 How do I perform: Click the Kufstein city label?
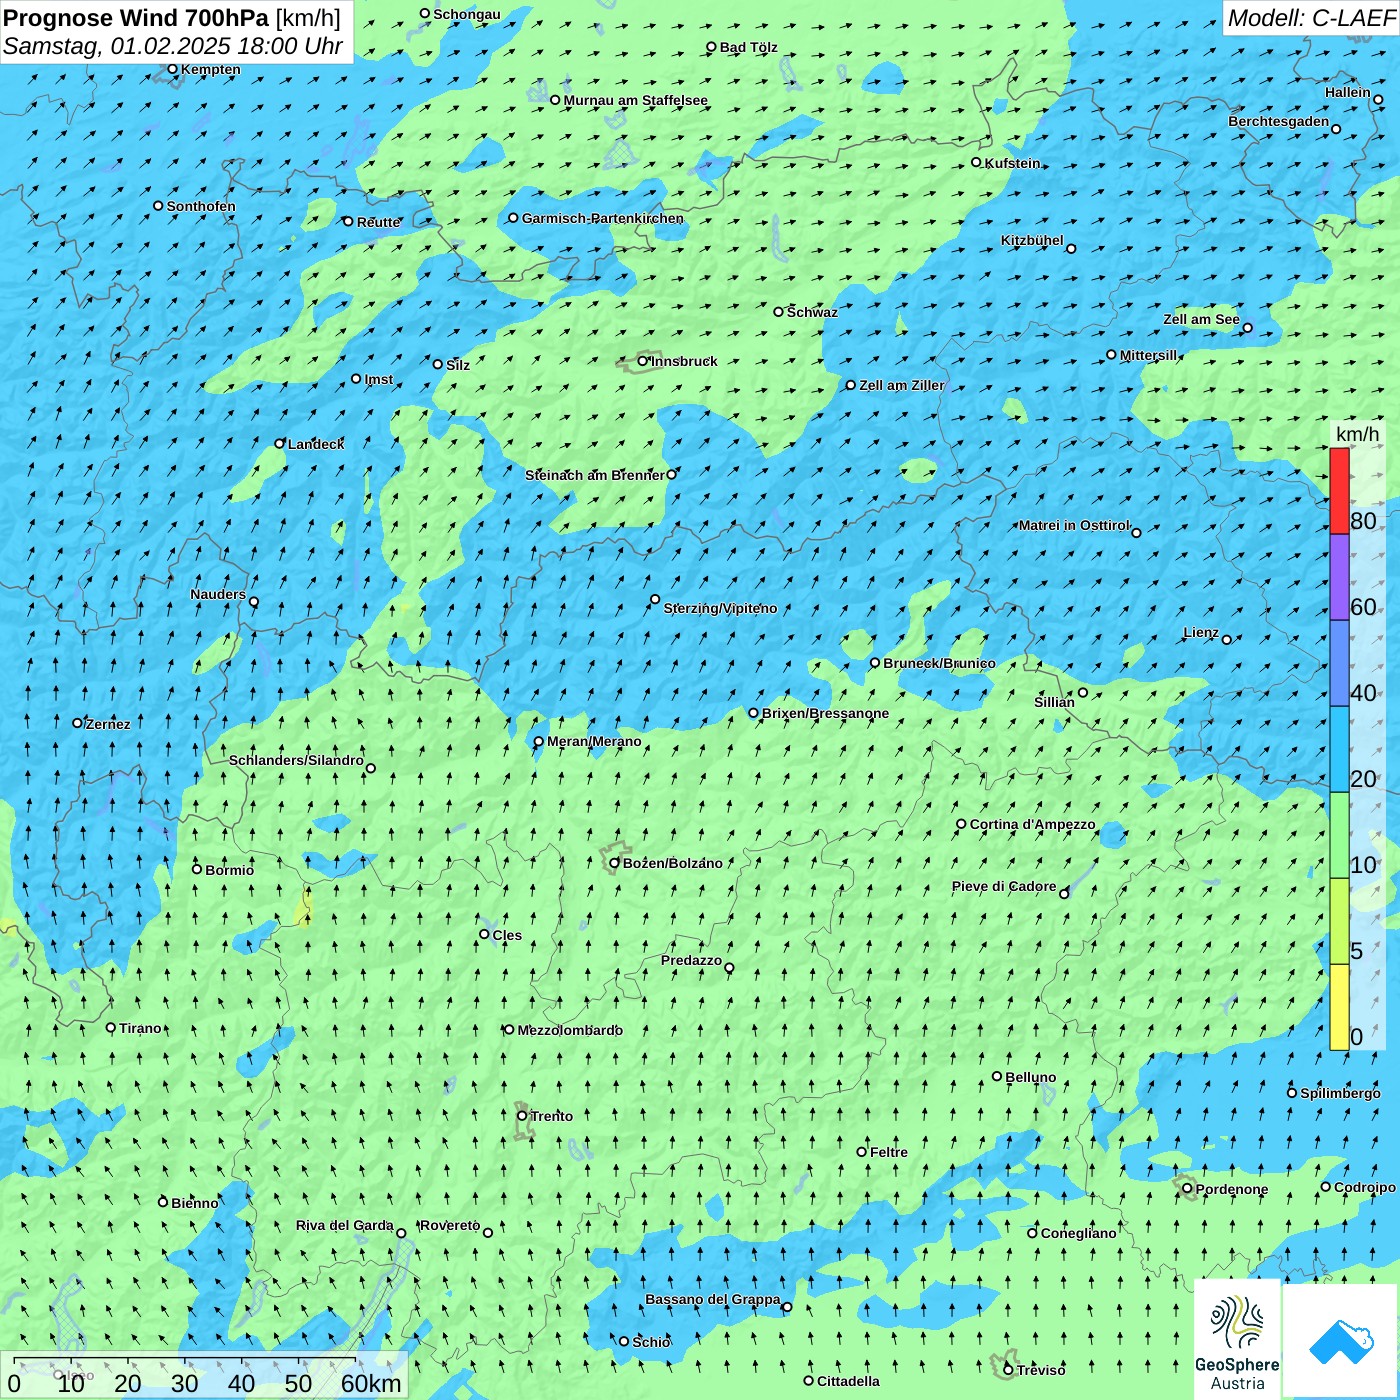[1013, 163]
